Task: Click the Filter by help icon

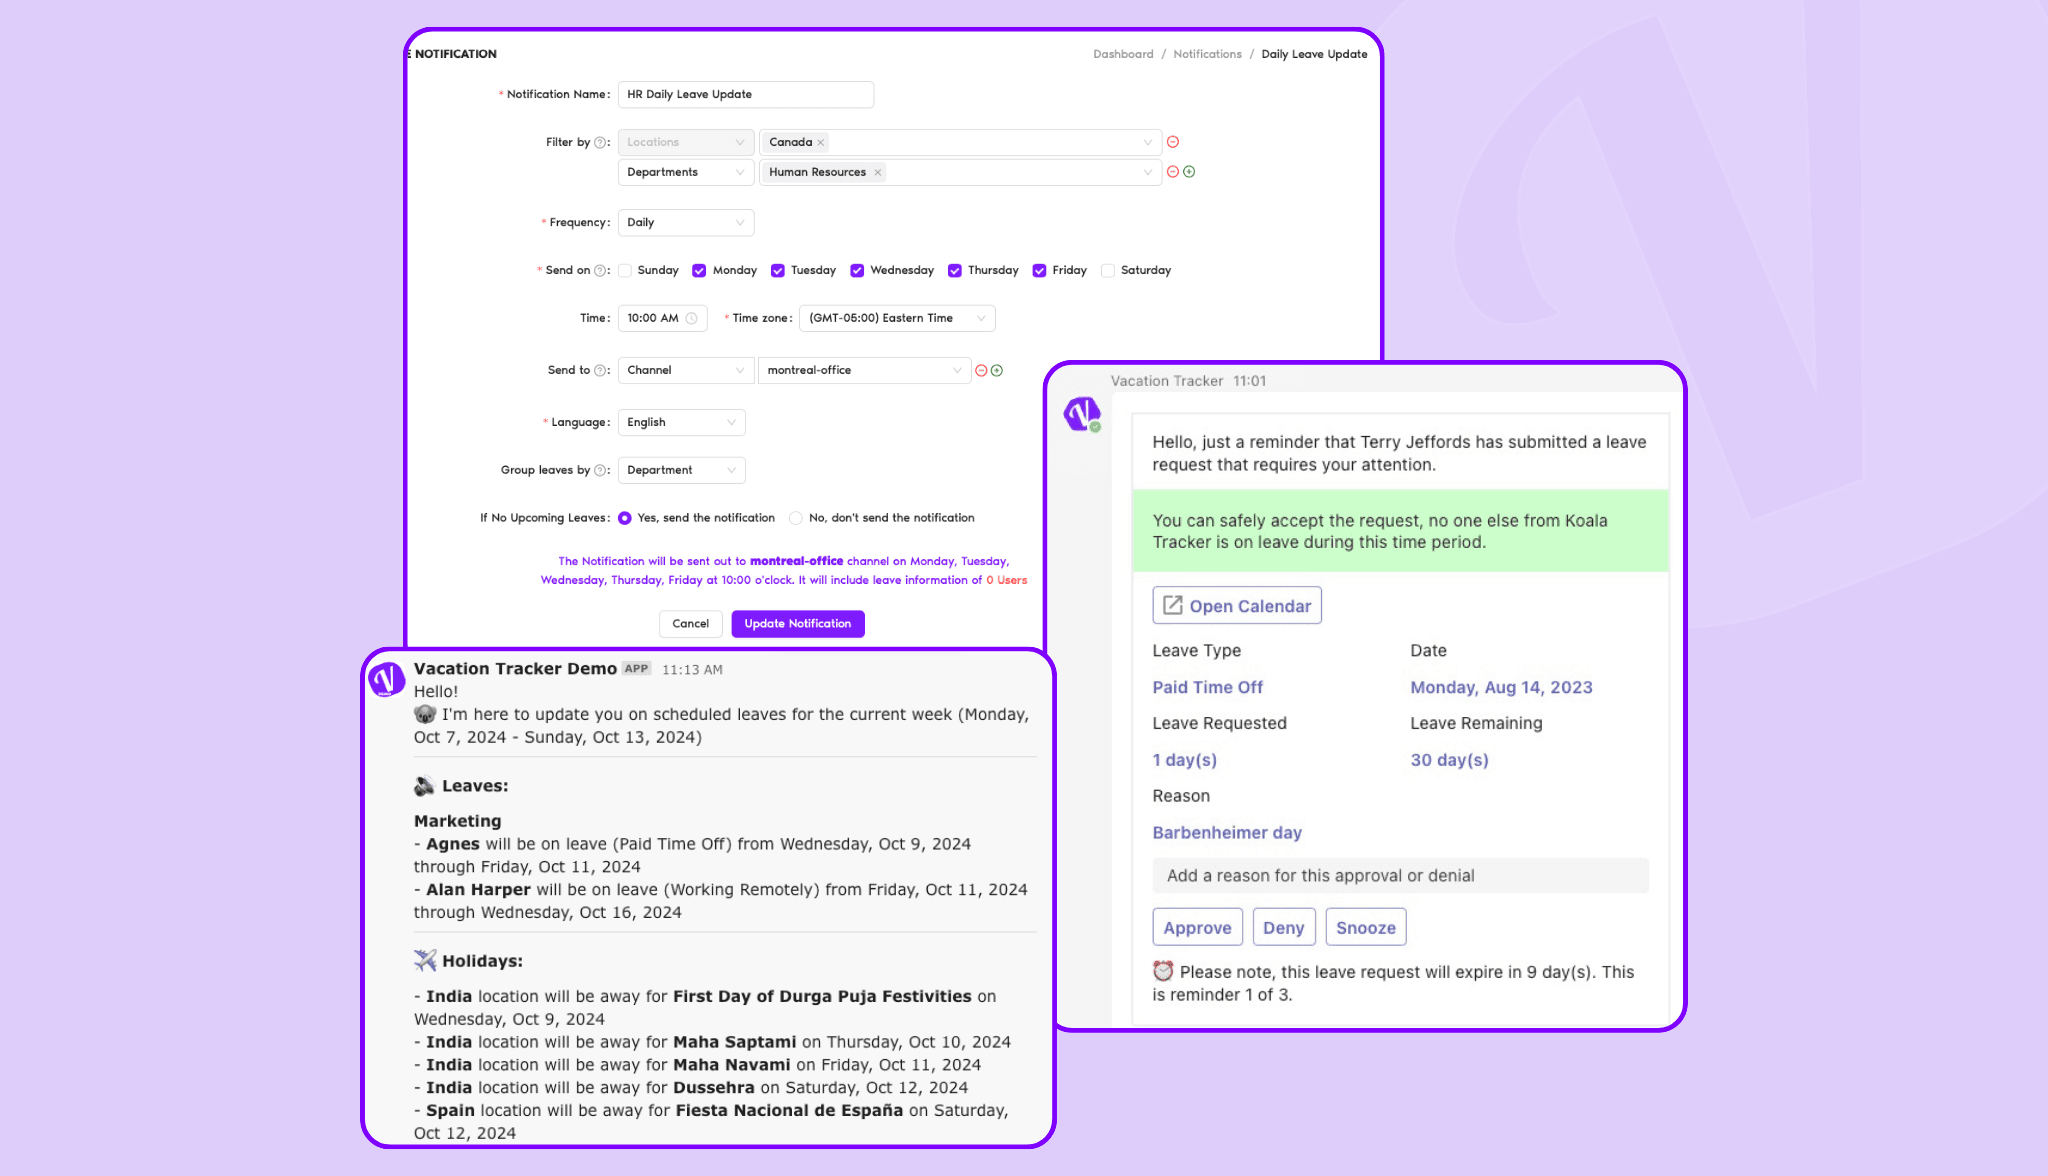Action: click(x=600, y=143)
